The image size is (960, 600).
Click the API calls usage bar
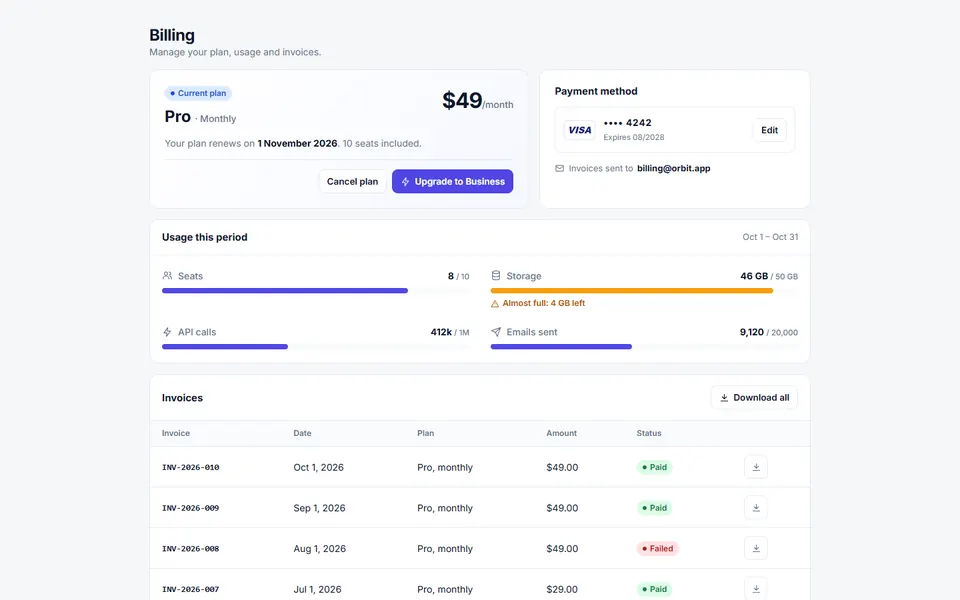pyautogui.click(x=316, y=347)
